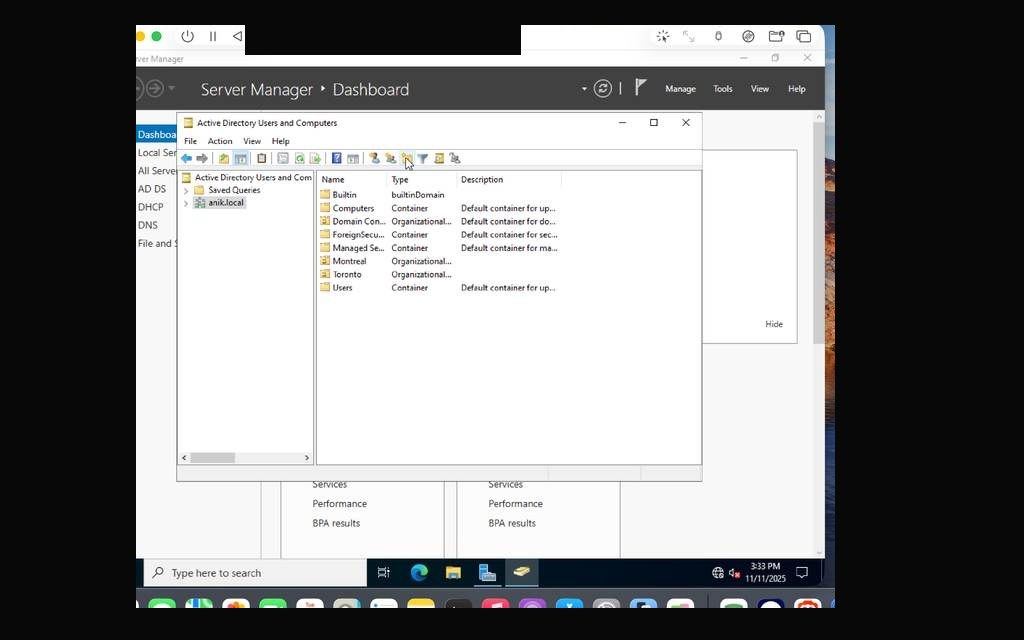This screenshot has width=1024, height=640.
Task: Select DHCP in Server Manager sidebar
Action: (x=150, y=207)
